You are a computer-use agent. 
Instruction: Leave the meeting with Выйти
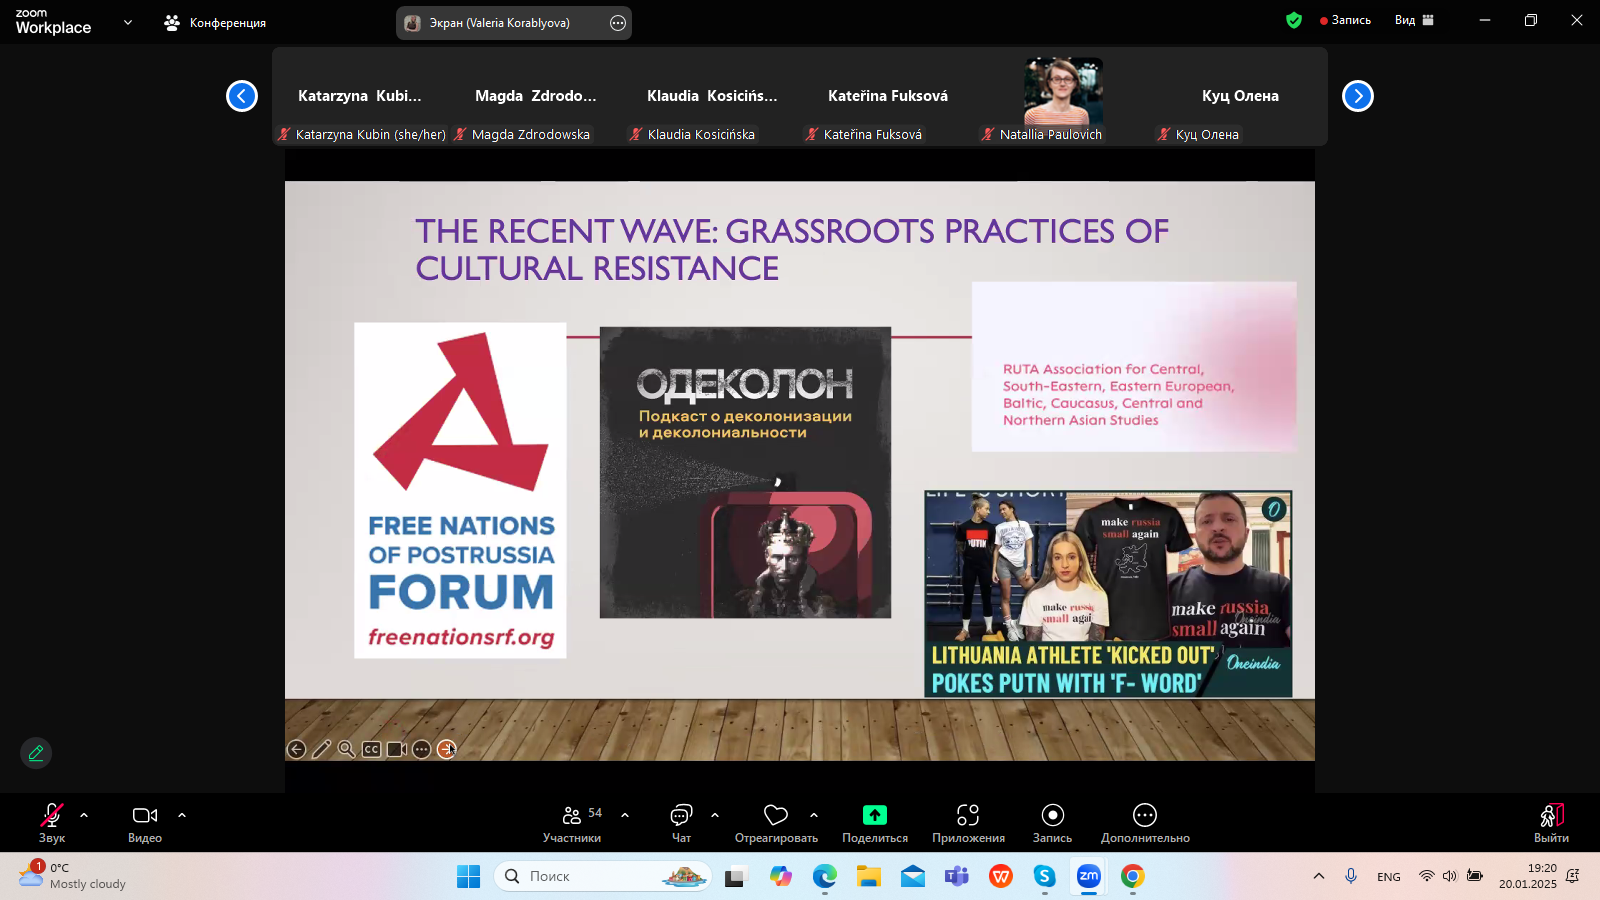point(1550,822)
